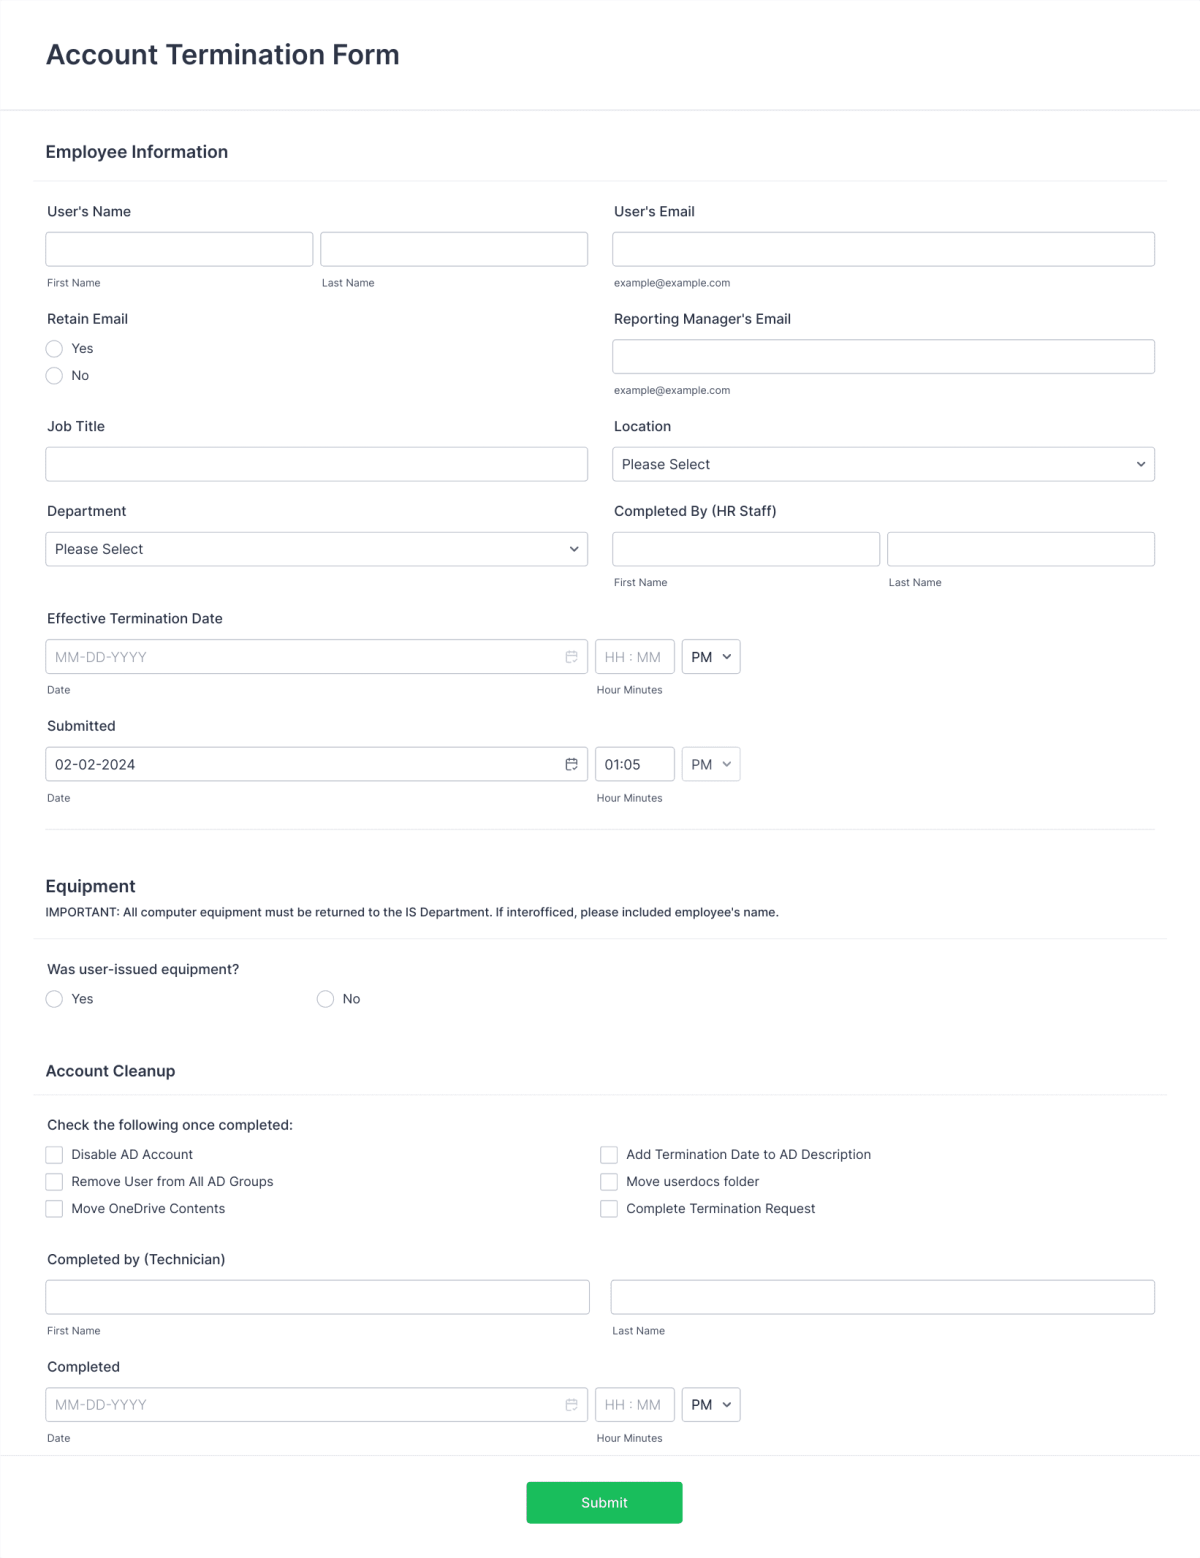Check Add Termination Date to AD Description
Image resolution: width=1200 pixels, height=1558 pixels.
tap(609, 1154)
